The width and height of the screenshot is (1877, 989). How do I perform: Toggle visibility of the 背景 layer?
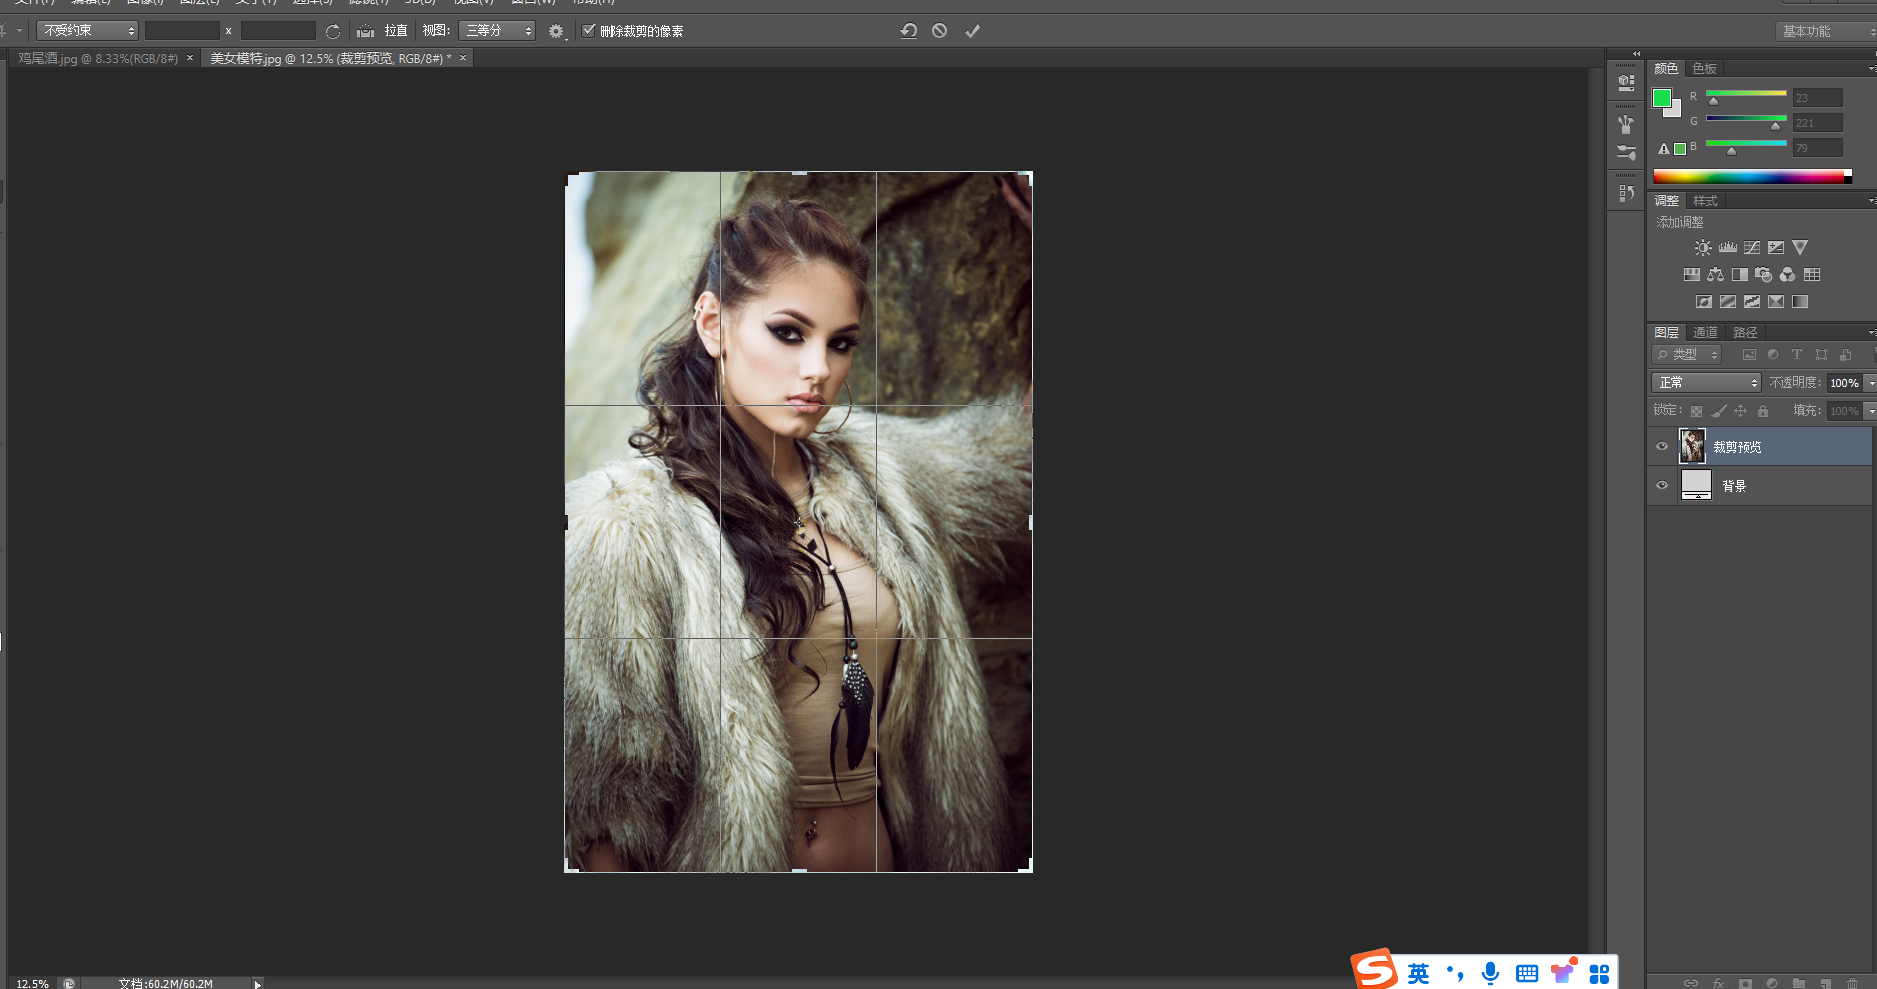[x=1662, y=486]
